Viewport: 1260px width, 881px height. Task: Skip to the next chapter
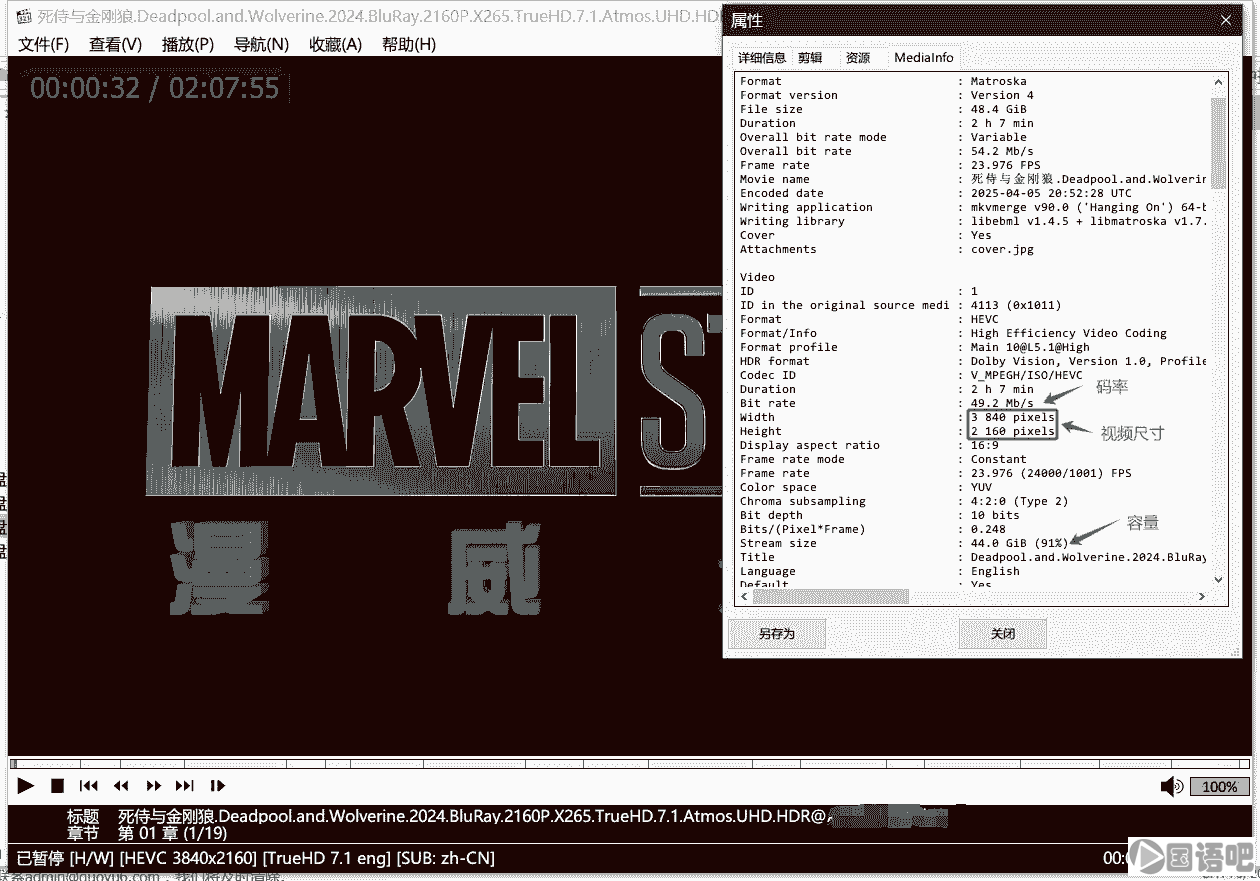[185, 786]
